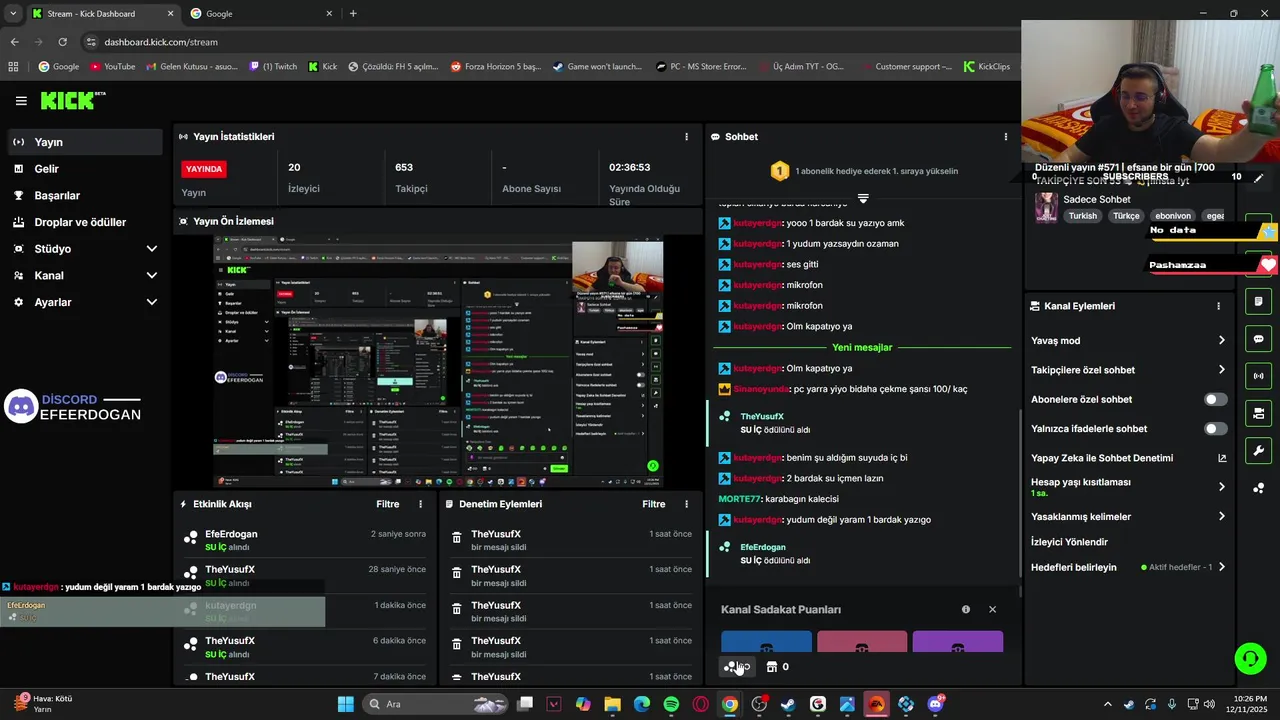Viewport: 1280px width, 720px height.
Task: Click the stream preview thumbnail
Action: pos(438,362)
